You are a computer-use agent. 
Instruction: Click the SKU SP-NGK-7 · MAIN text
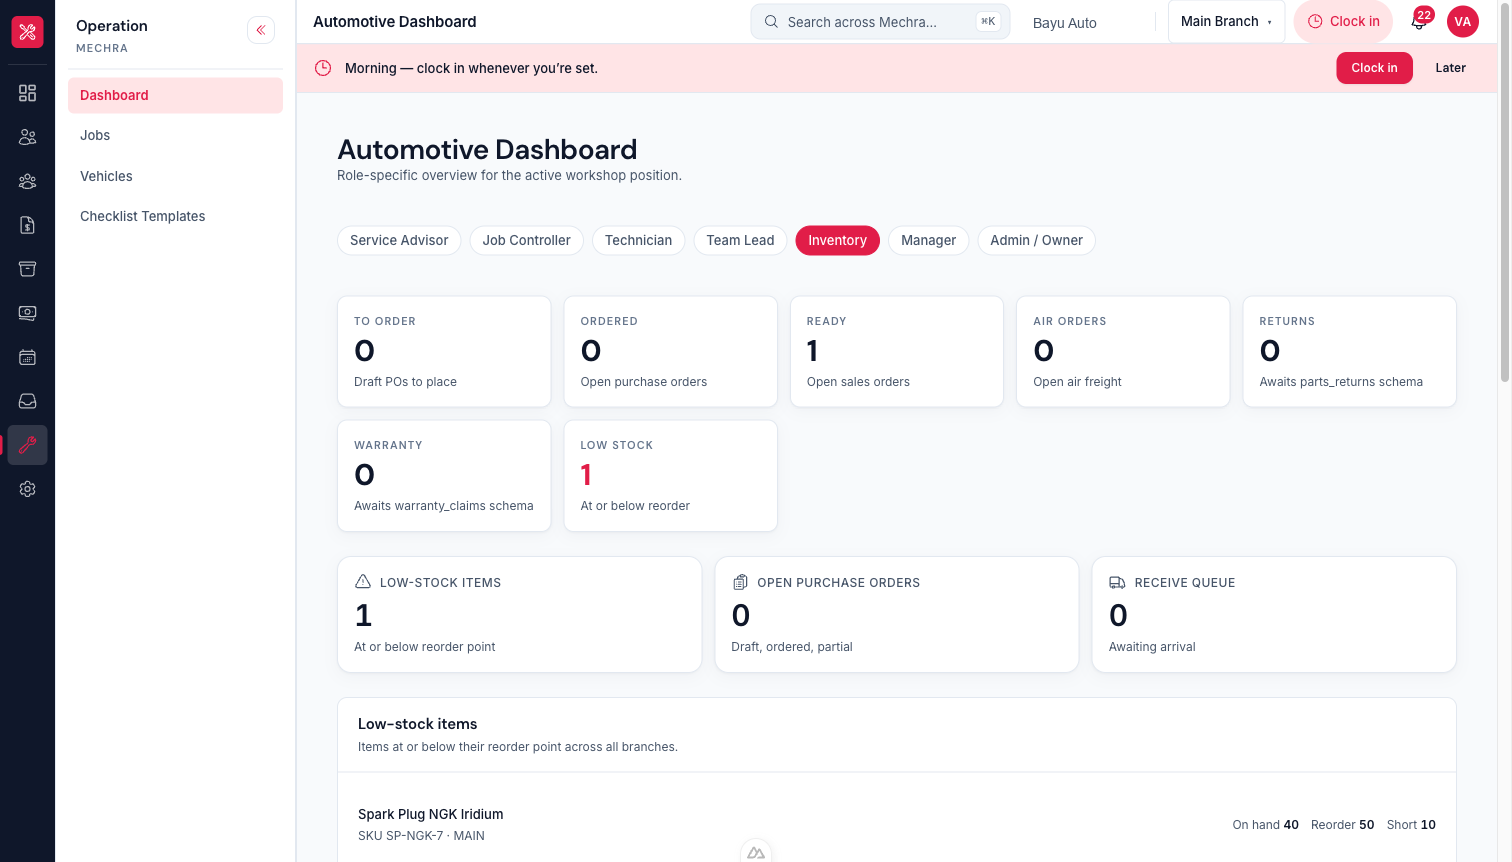coord(421,836)
